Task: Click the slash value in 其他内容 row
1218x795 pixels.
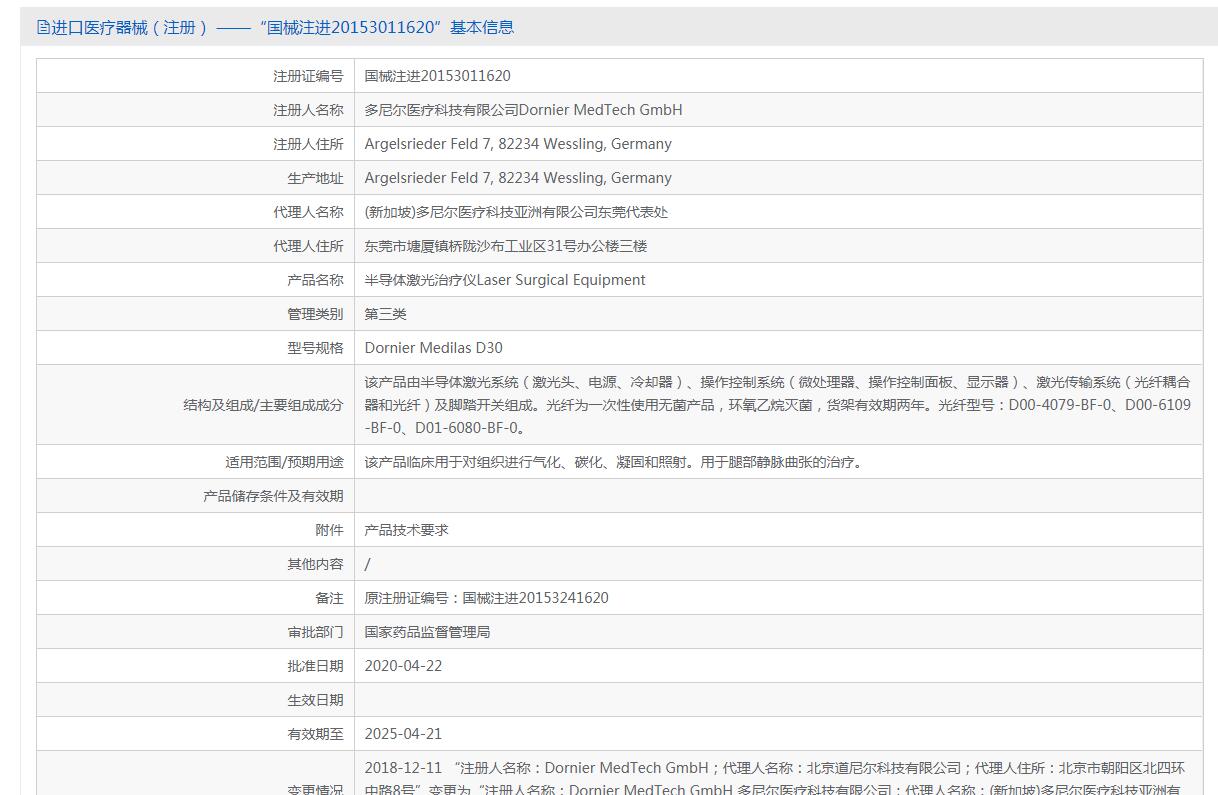Action: pos(367,564)
